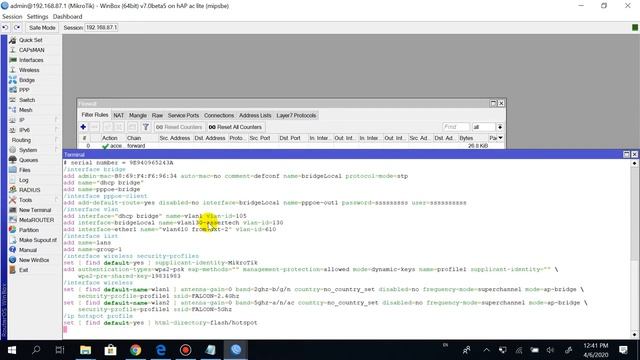Click Reset Counters button
Screen dimensions: 640x360
179,127
